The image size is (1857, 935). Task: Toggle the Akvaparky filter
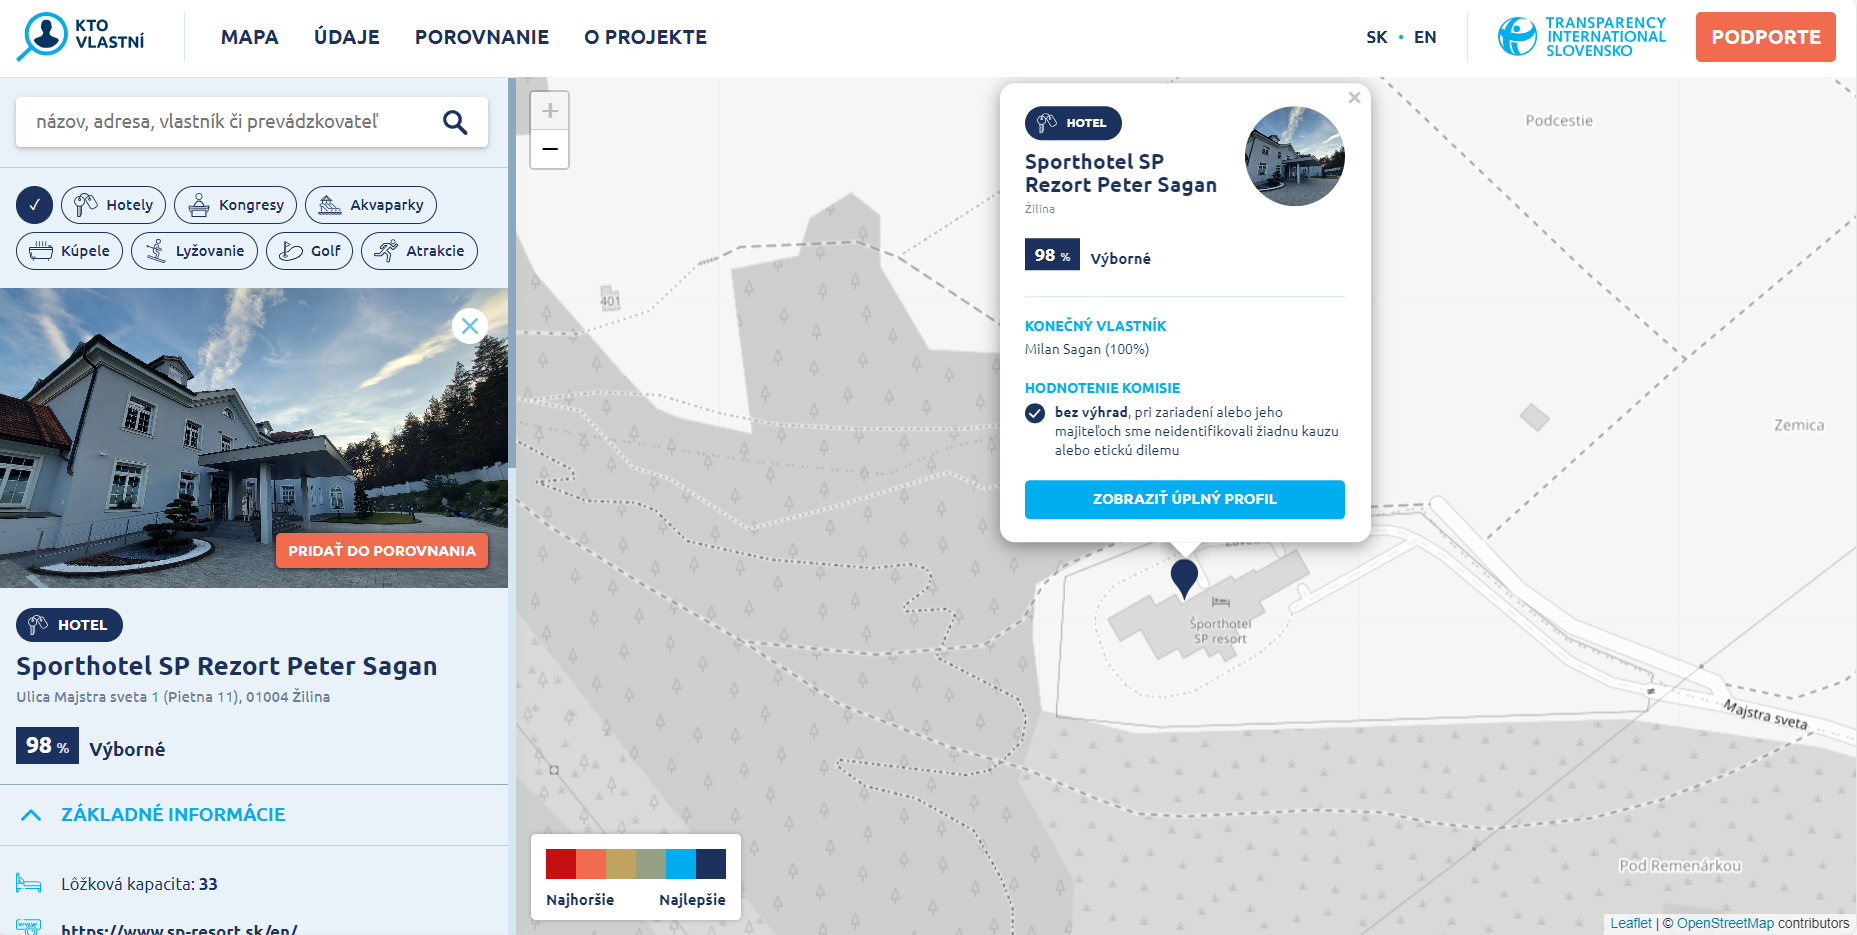(371, 205)
